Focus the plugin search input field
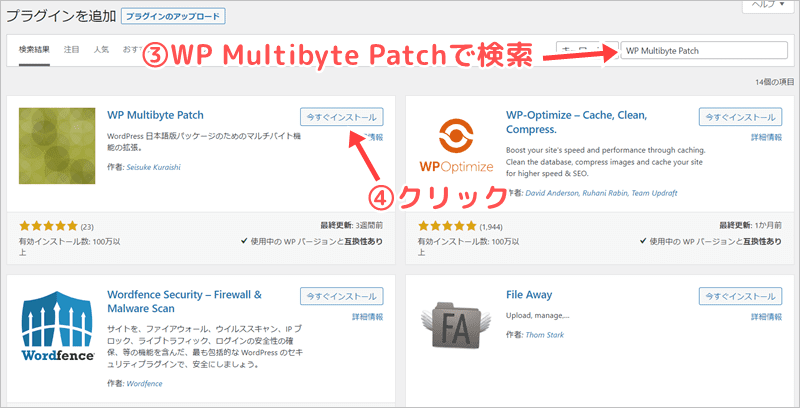This screenshot has height=408, width=800. (x=703, y=50)
